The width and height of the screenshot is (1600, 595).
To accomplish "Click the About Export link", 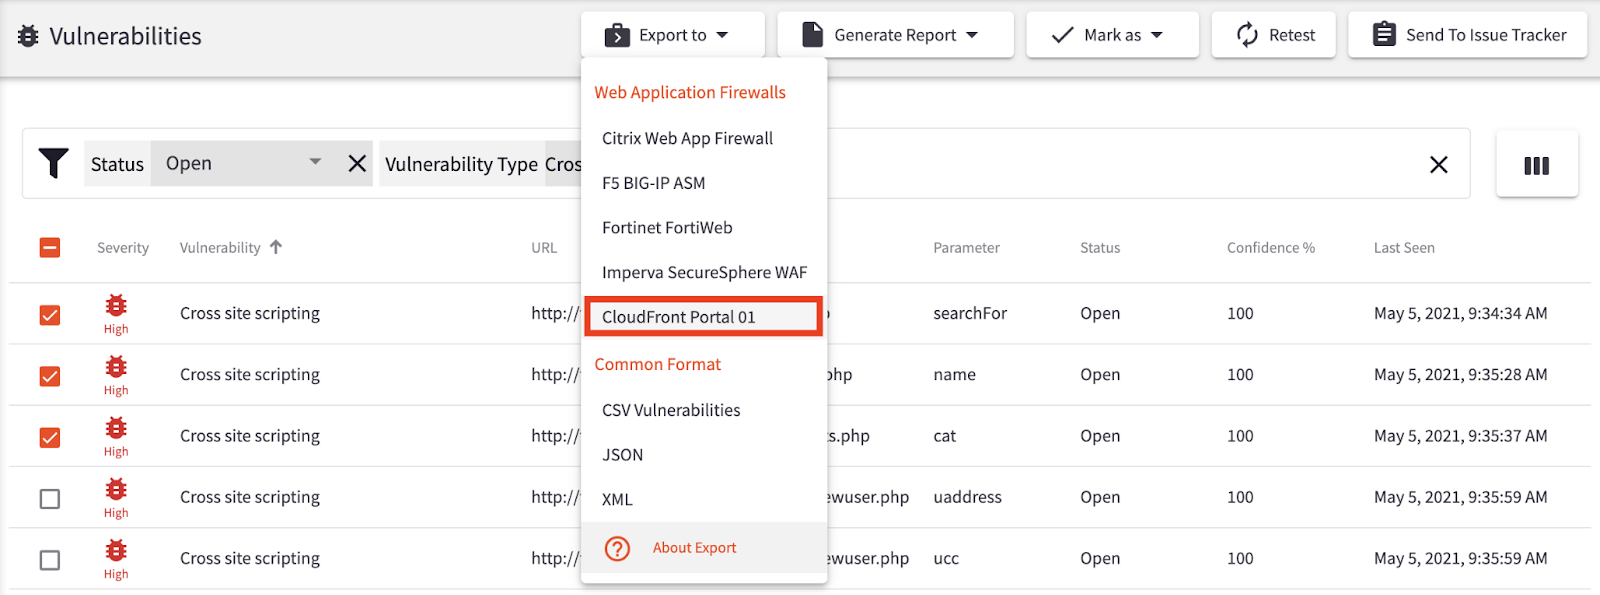I will click(694, 548).
